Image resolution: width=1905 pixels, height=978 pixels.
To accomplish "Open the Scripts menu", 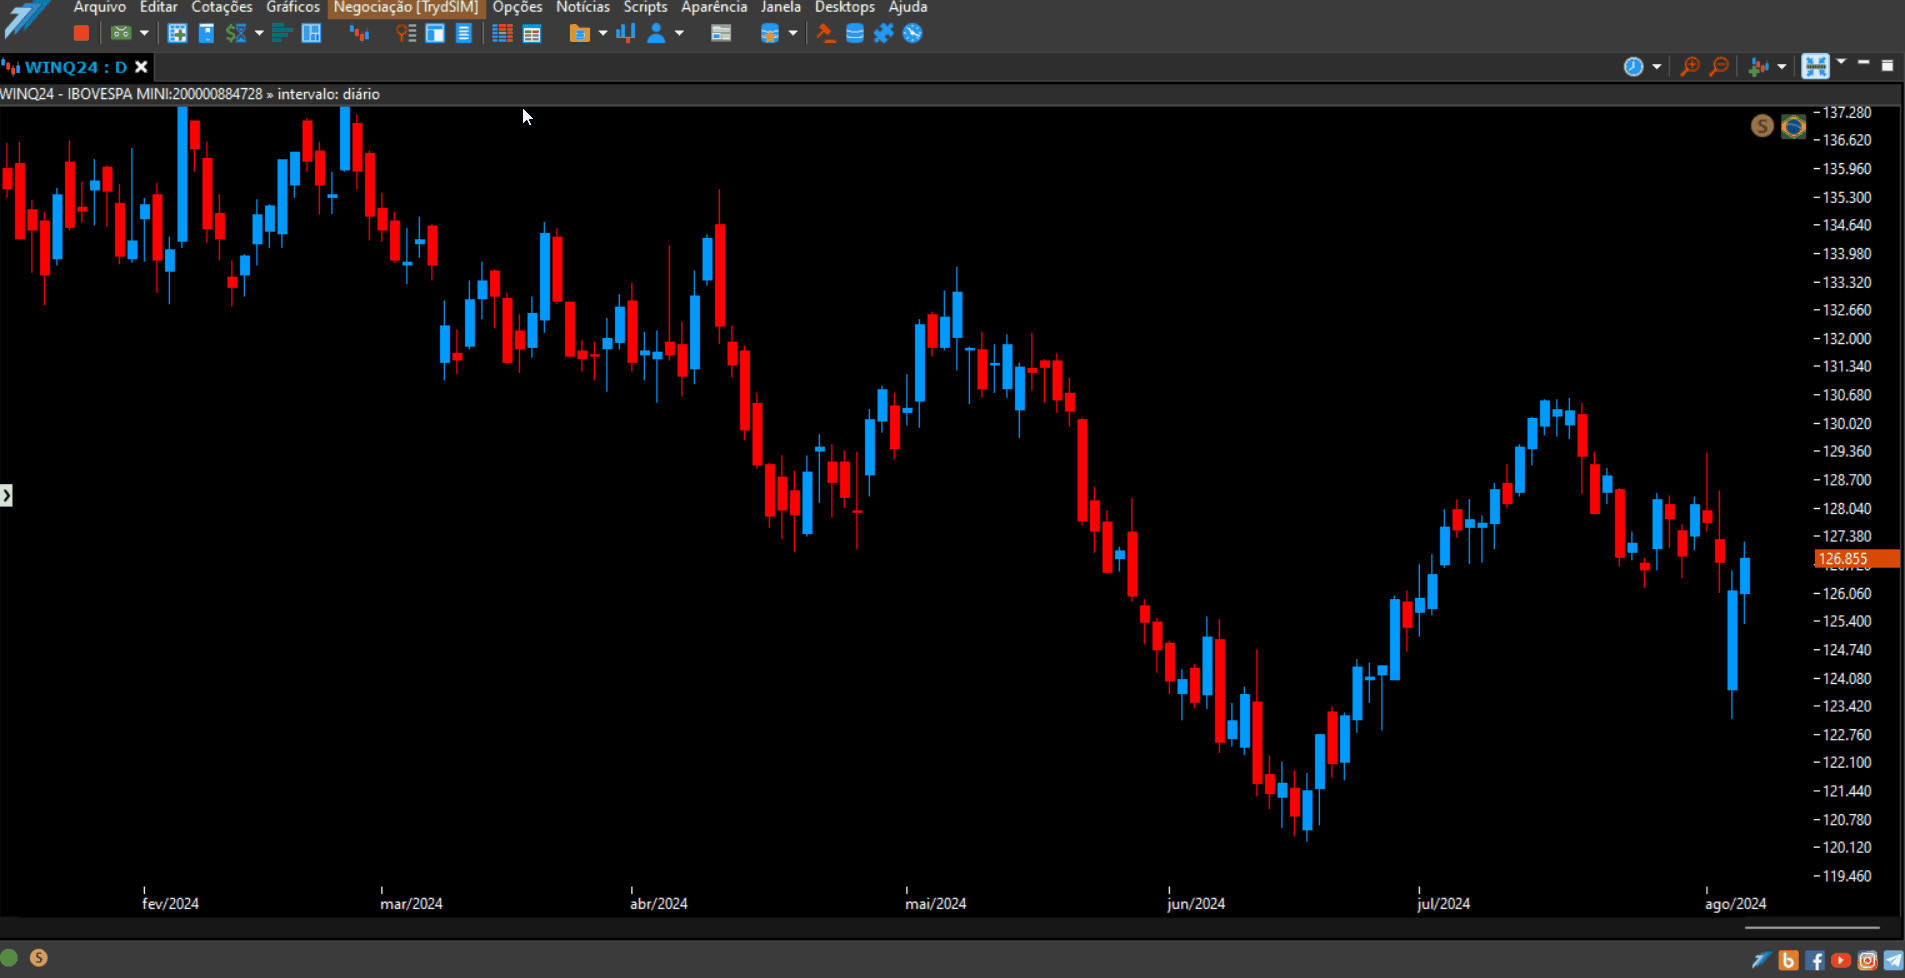I will click(x=645, y=7).
